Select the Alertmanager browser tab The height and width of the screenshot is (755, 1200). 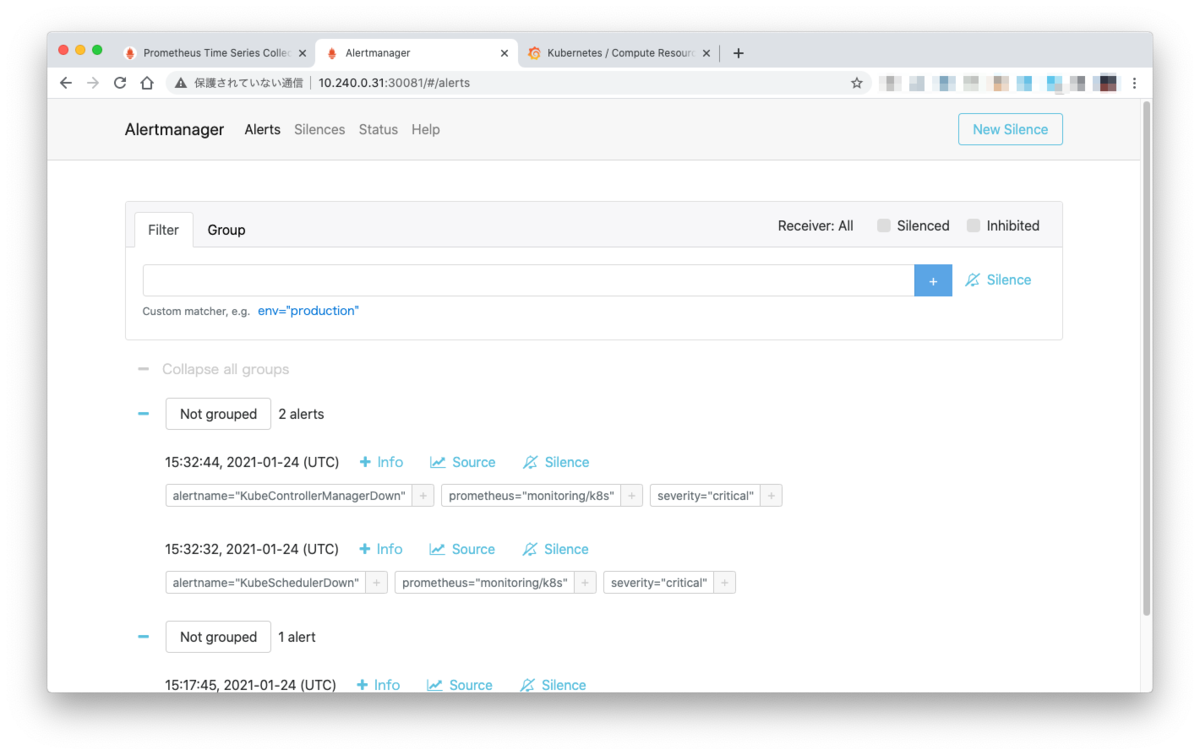(416, 53)
